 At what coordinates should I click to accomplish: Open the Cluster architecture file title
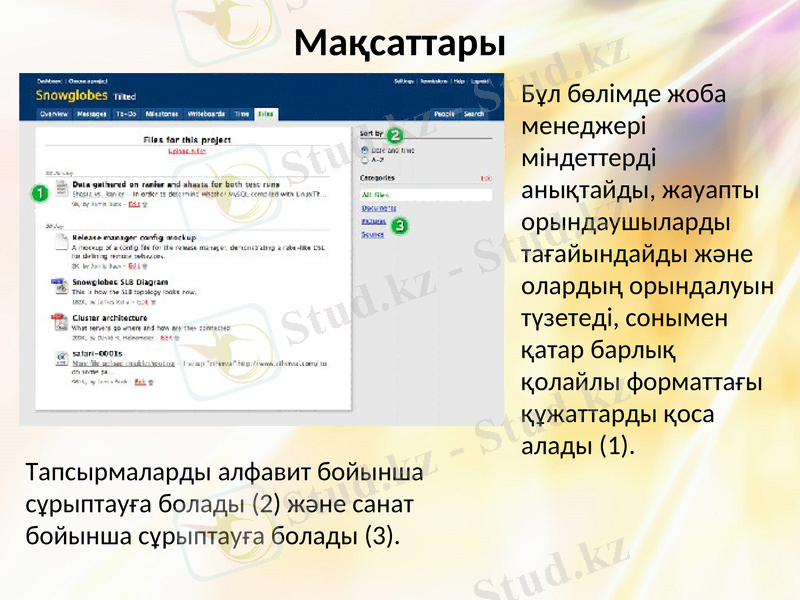(x=110, y=317)
